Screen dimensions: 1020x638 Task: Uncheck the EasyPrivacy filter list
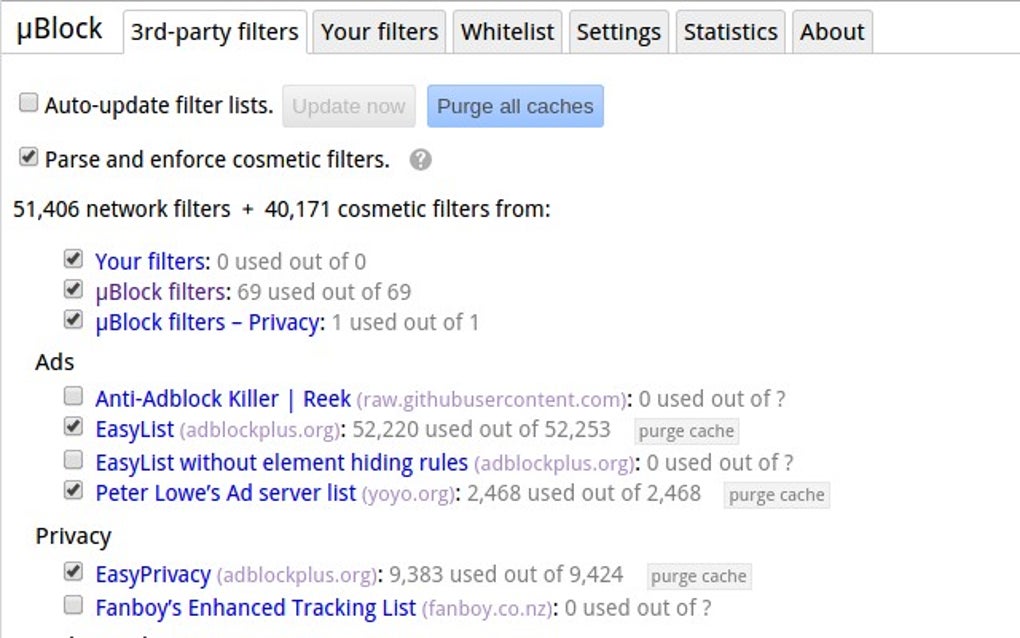point(73,572)
